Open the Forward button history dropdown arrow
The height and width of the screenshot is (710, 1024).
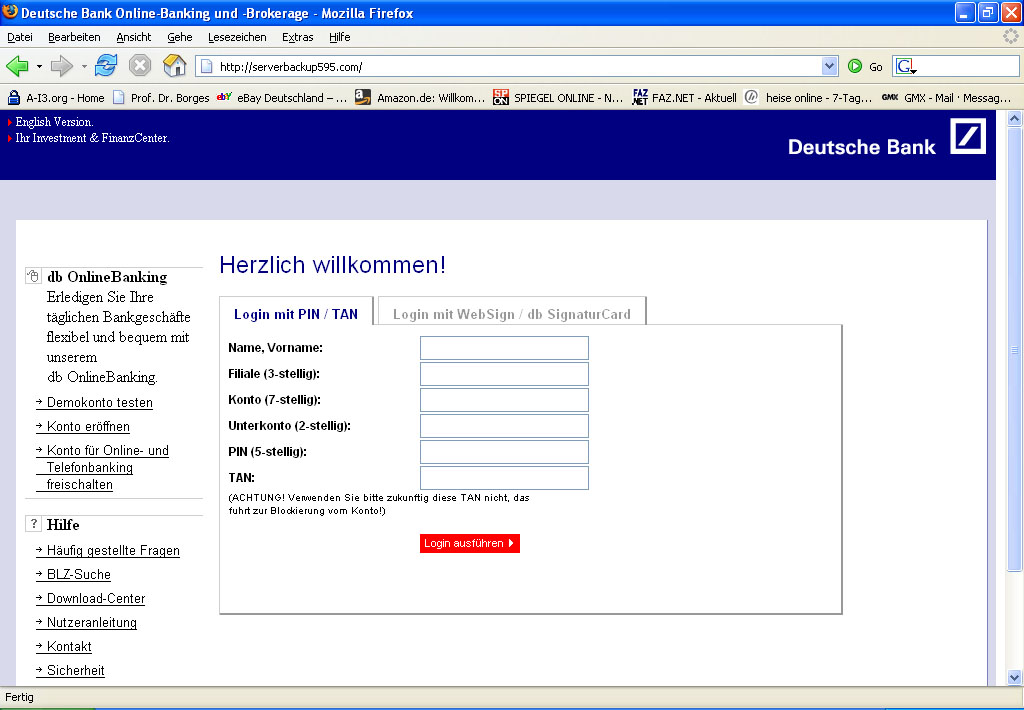(84, 66)
